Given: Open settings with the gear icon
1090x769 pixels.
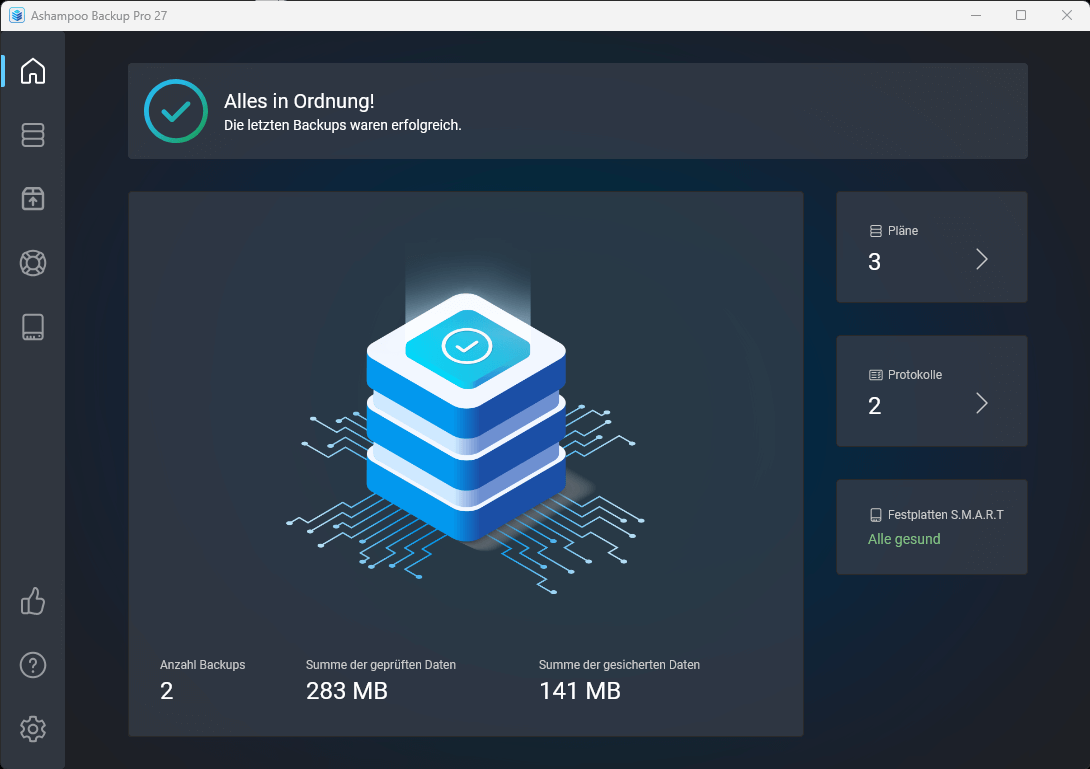Looking at the screenshot, I should click(33, 729).
